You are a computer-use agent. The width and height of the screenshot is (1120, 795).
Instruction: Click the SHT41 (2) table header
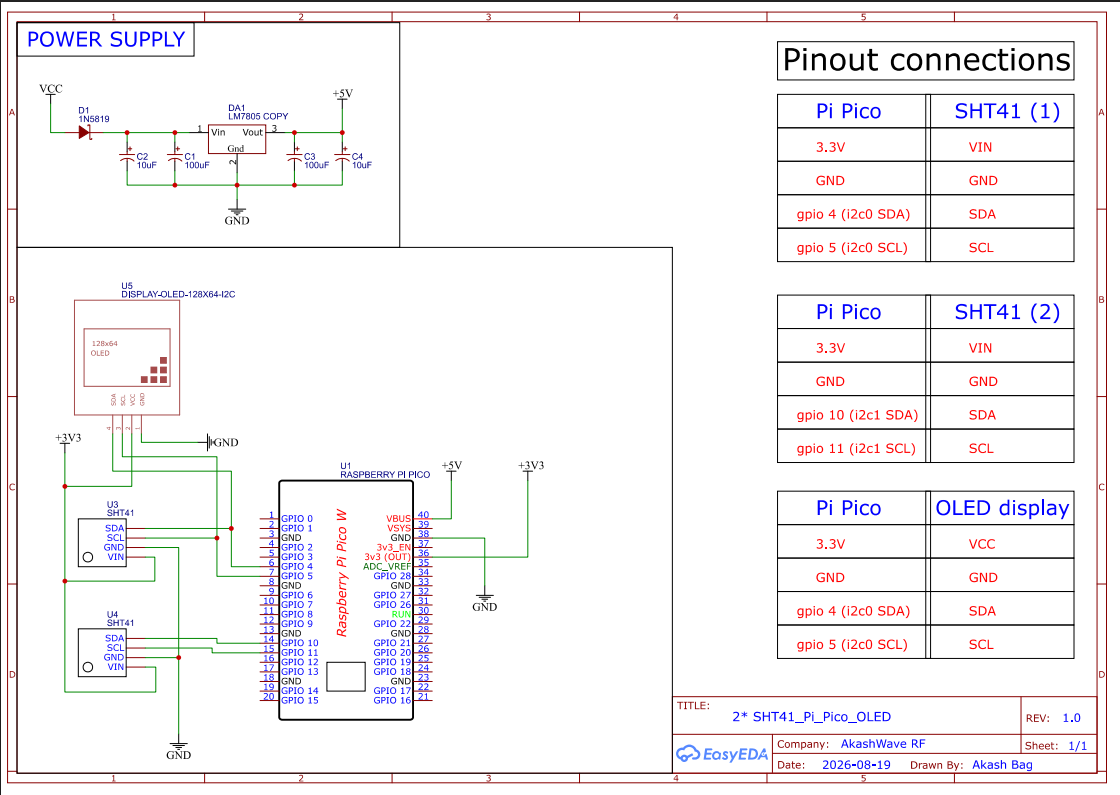coord(1007,312)
